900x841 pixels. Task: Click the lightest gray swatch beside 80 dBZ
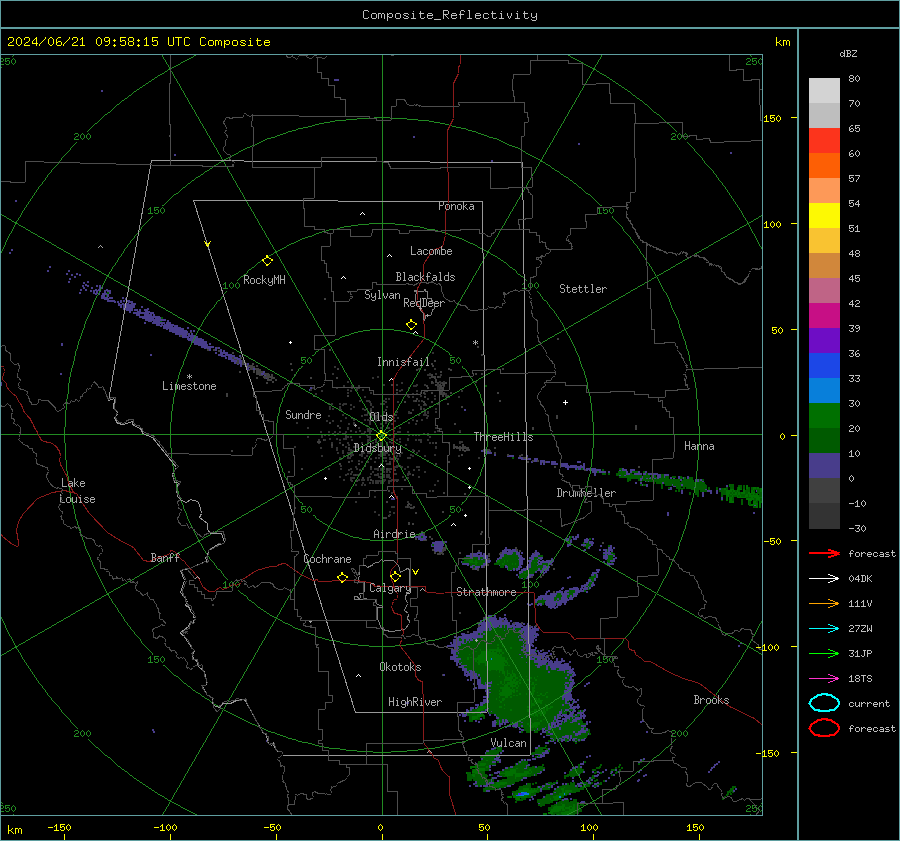pos(824,91)
